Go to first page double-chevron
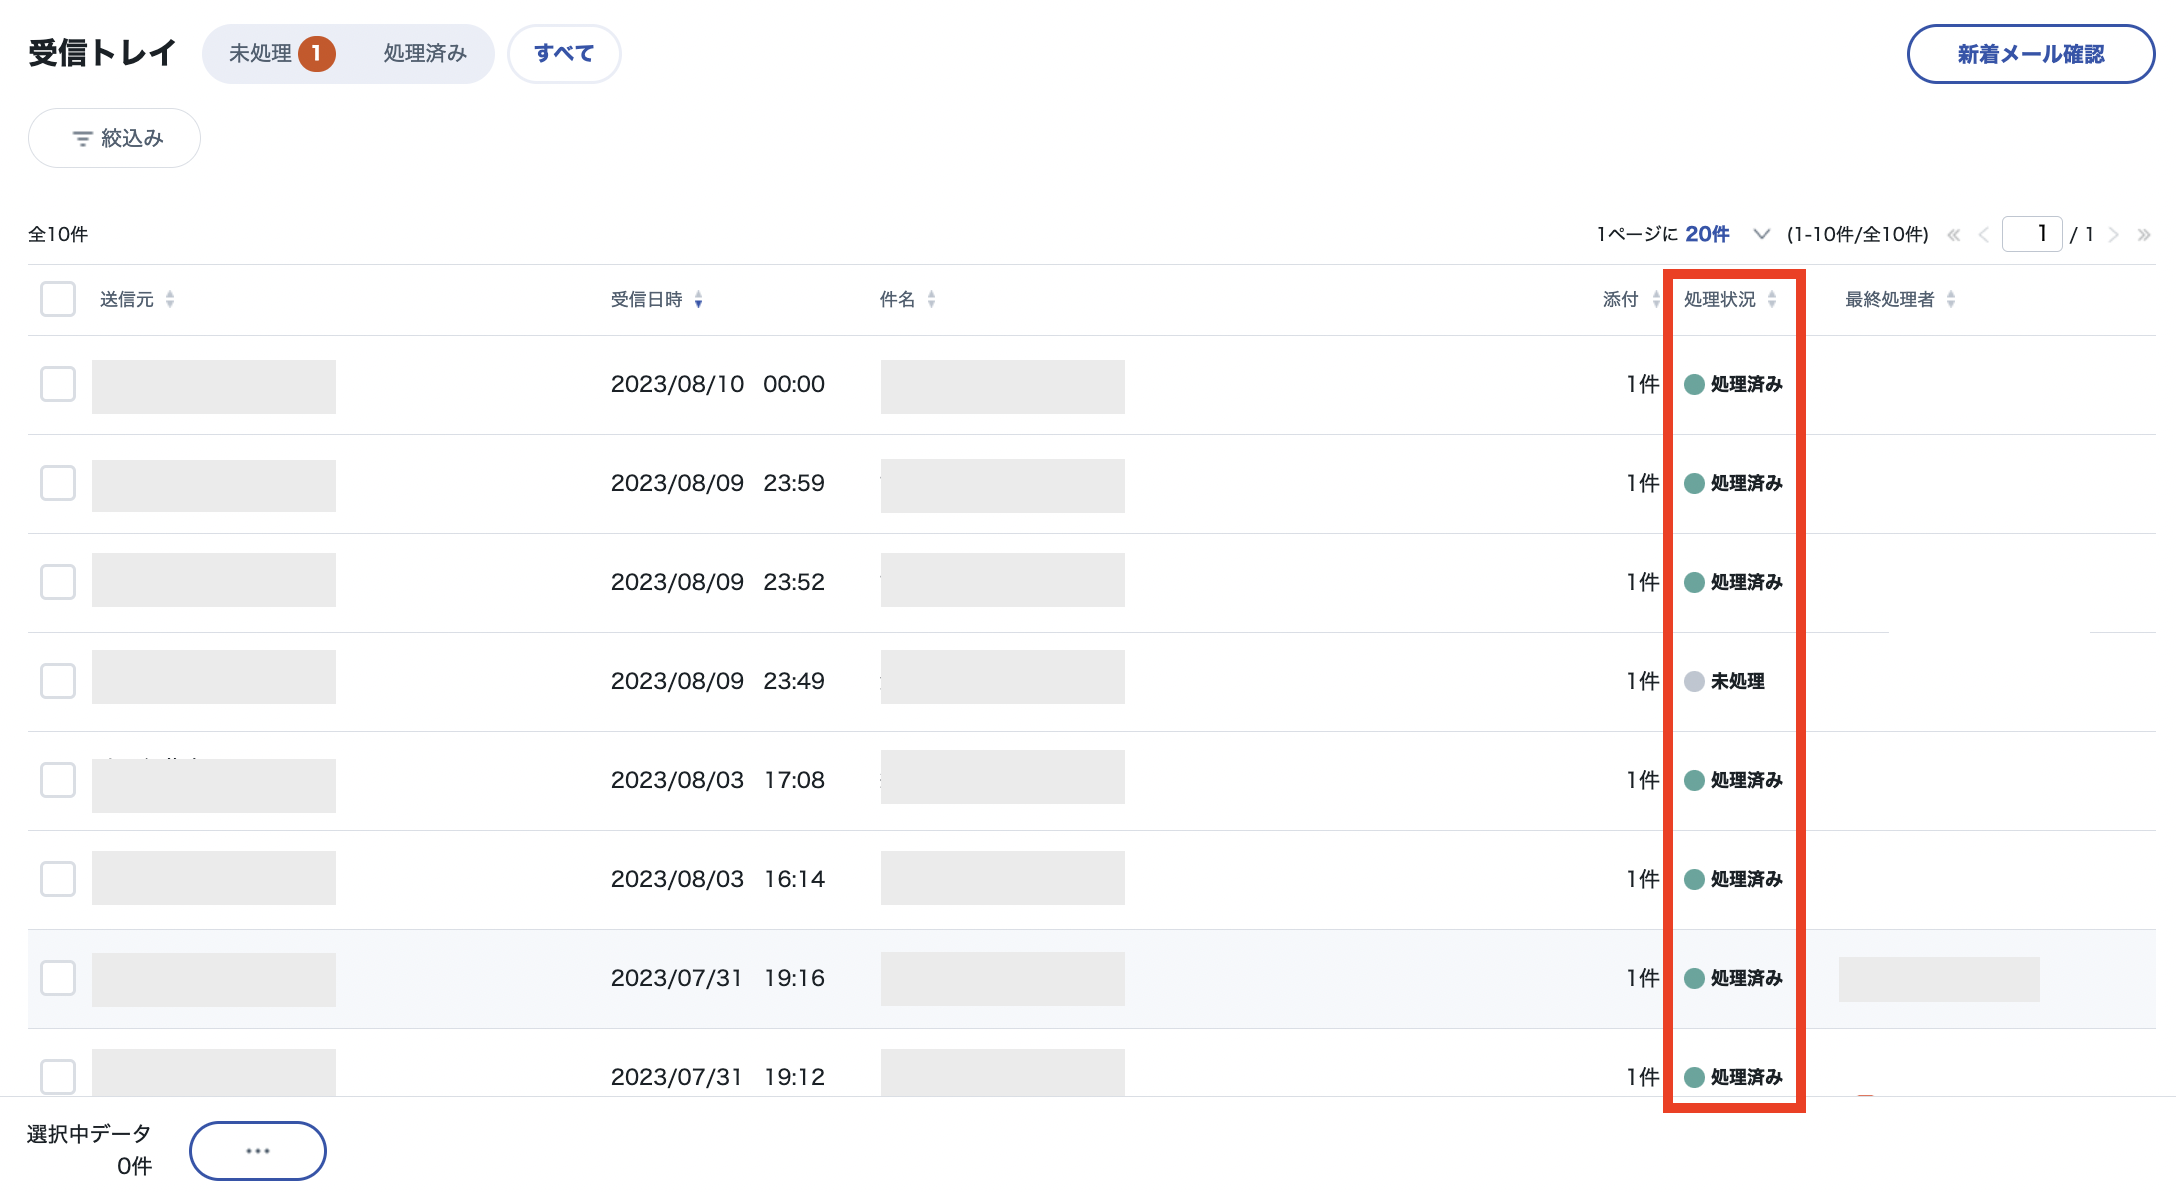Screen dimensions: 2176x1192 pos(1953,235)
